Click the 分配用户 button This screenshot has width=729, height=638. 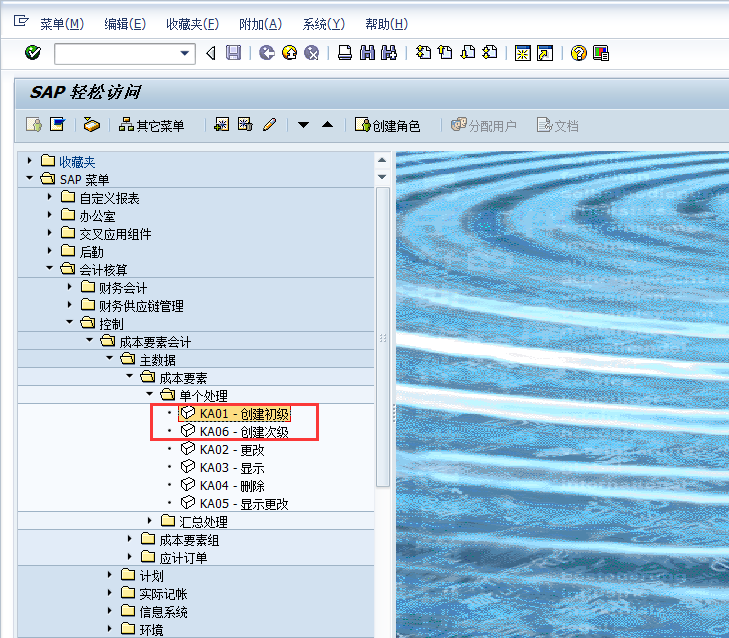(484, 125)
